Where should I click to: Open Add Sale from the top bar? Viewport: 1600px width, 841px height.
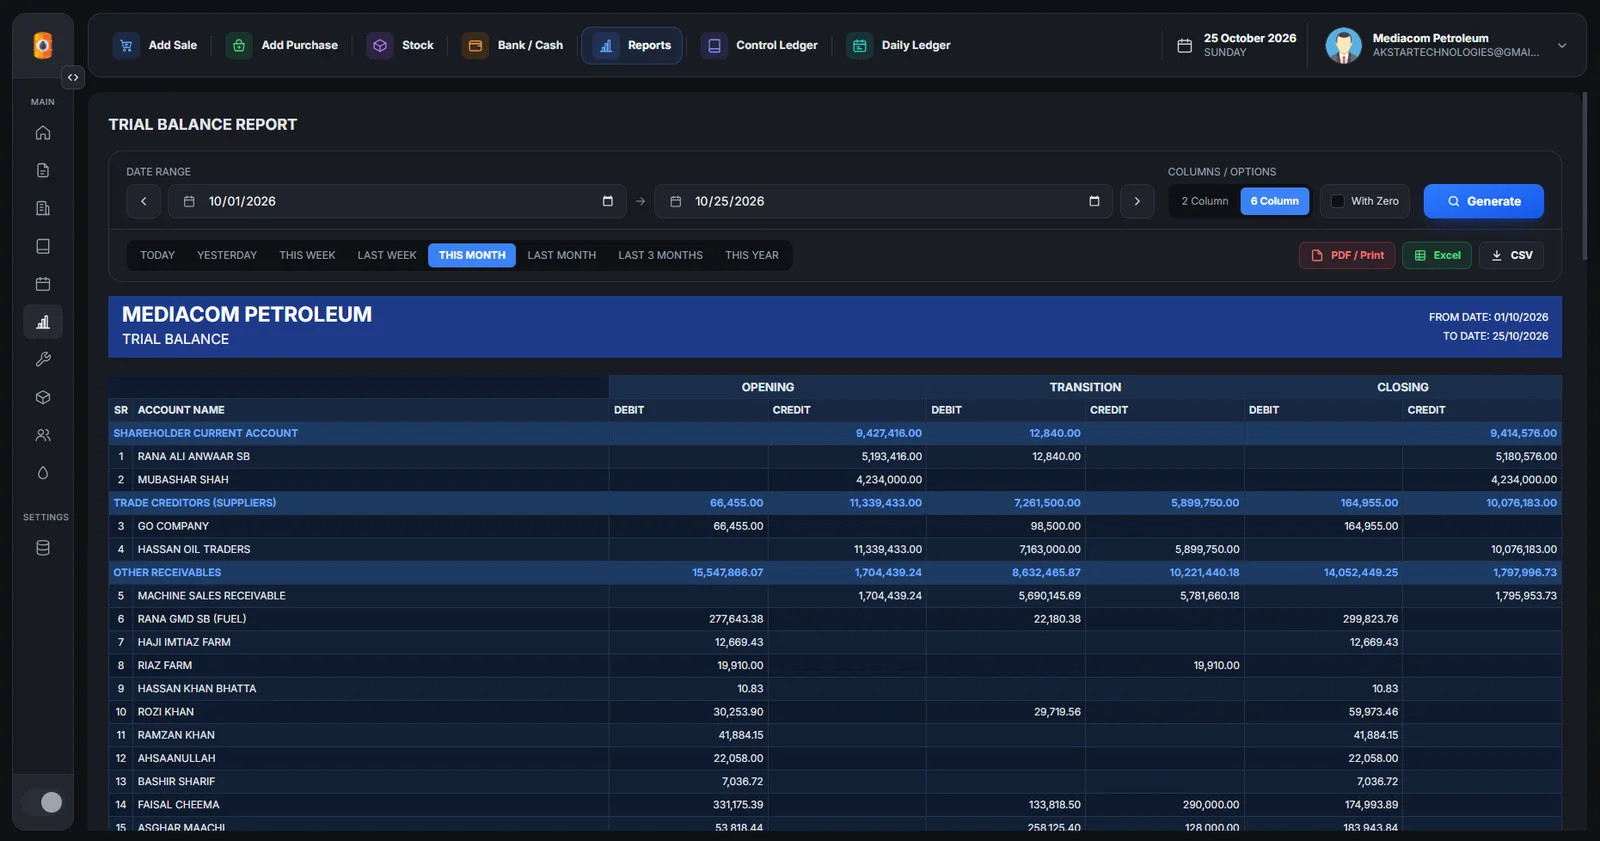[156, 45]
